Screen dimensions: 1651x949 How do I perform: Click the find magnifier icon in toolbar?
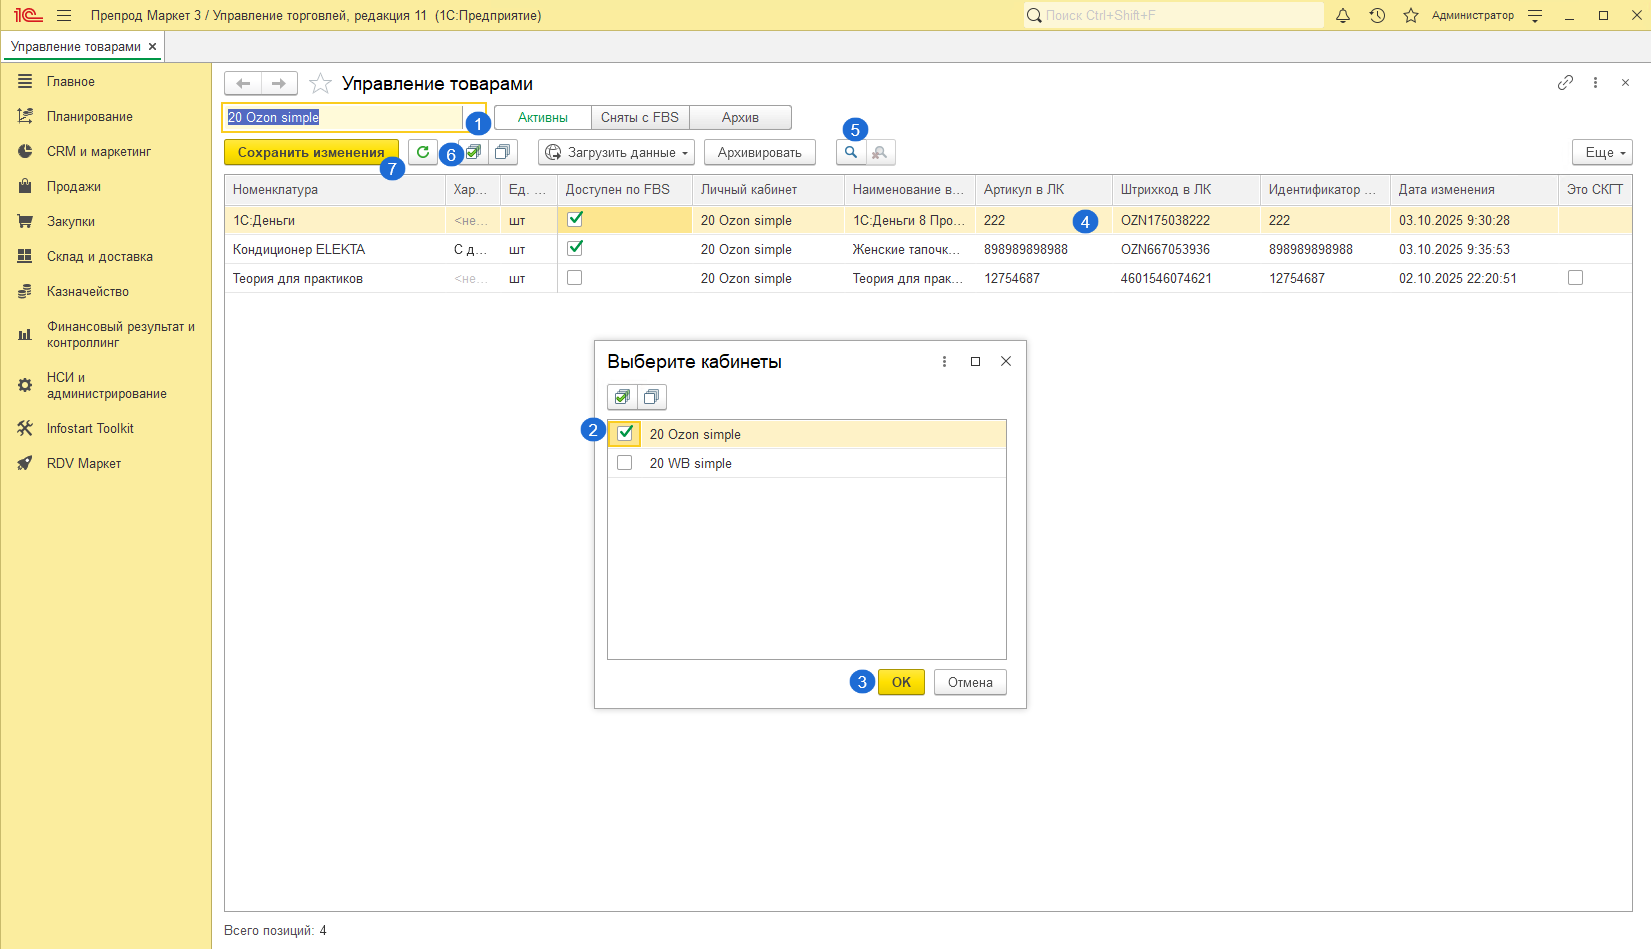click(851, 152)
